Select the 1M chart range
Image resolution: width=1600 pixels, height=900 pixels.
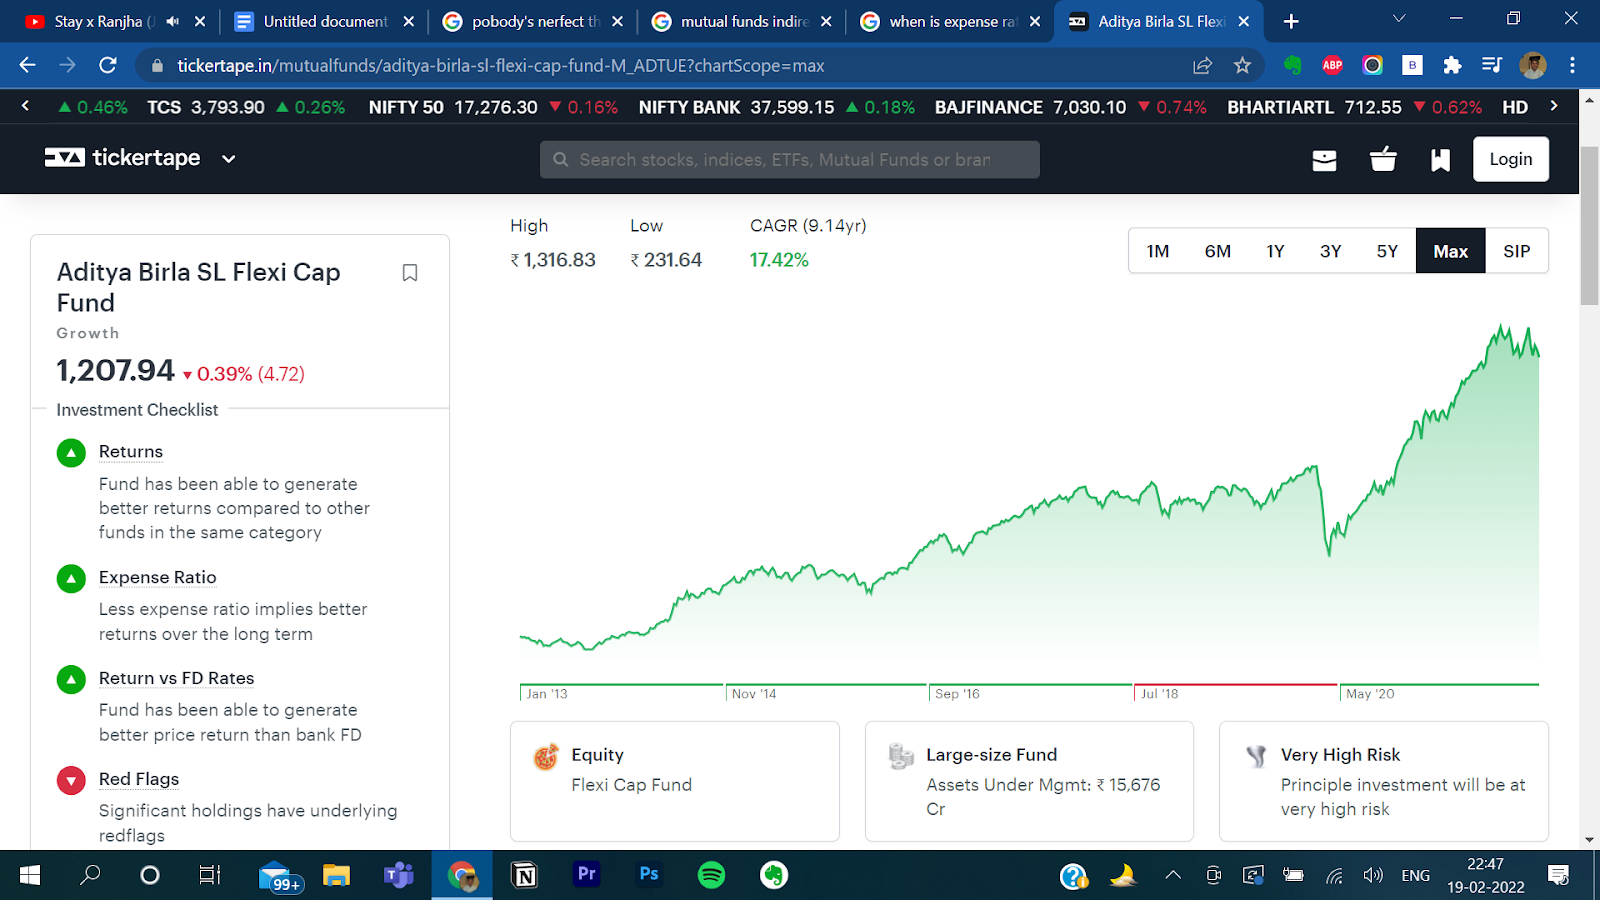pos(1158,251)
